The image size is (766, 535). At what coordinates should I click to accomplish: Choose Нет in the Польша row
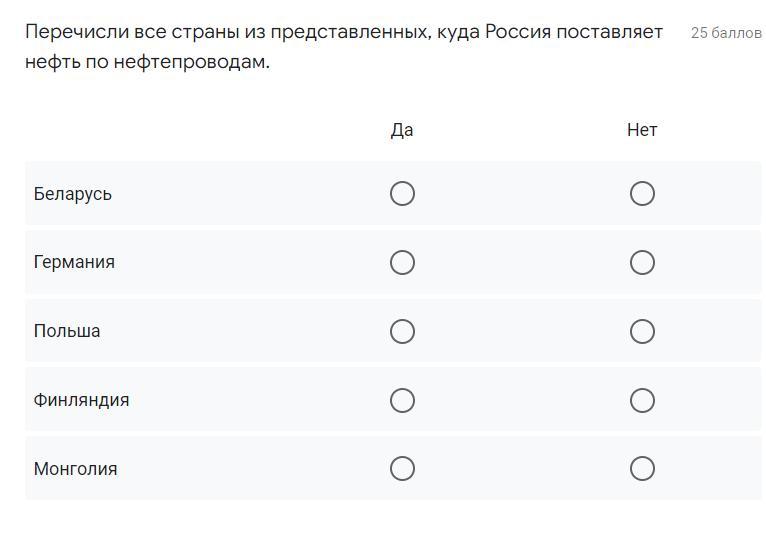coord(642,331)
